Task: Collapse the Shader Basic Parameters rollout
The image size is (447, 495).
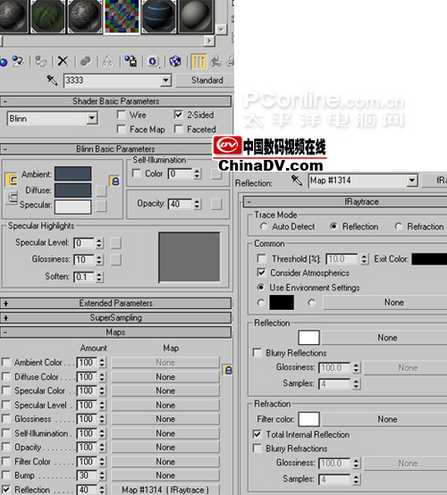Action: pos(116,101)
